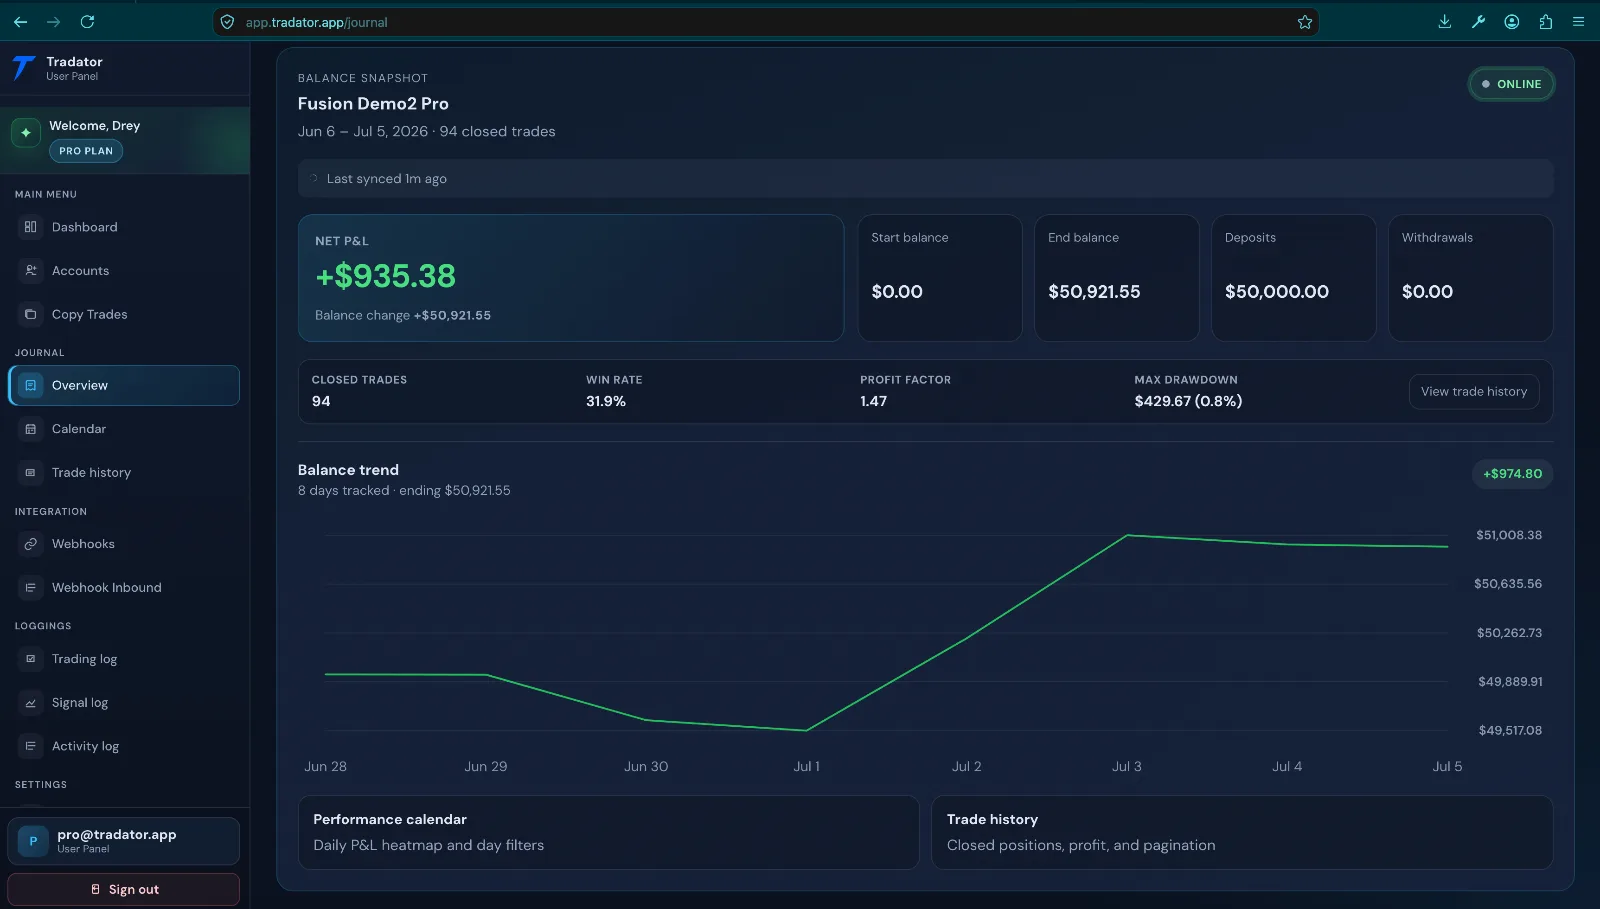Click the $51,008.38 chart axis value

(x=1509, y=535)
